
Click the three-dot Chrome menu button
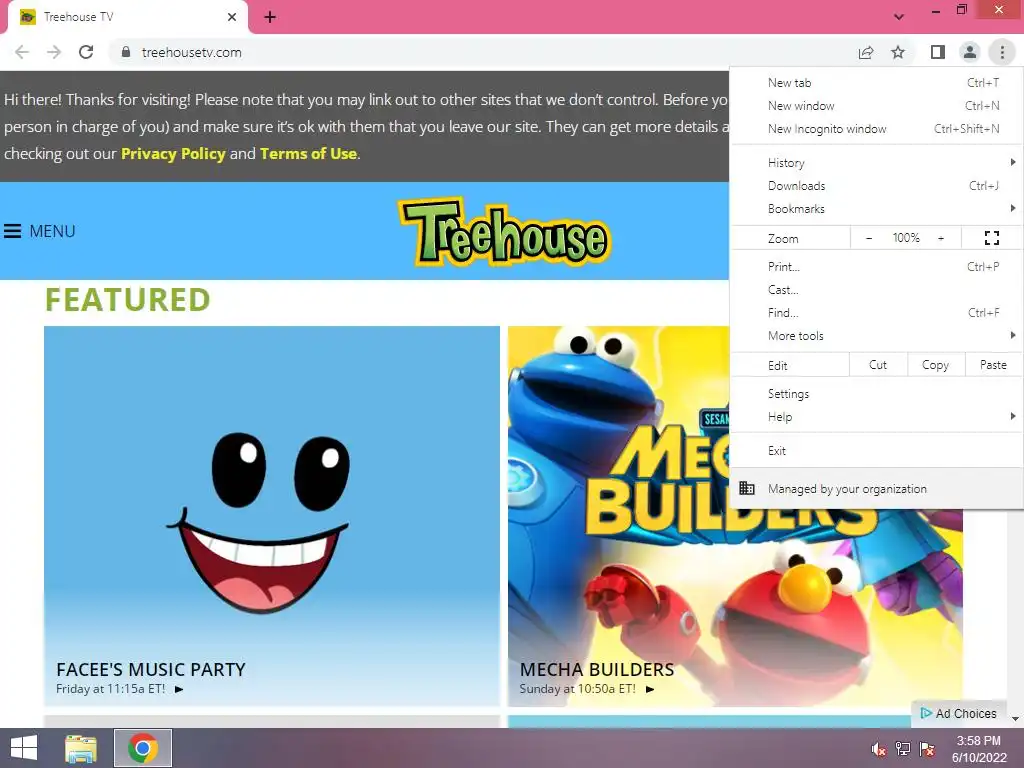1002,52
